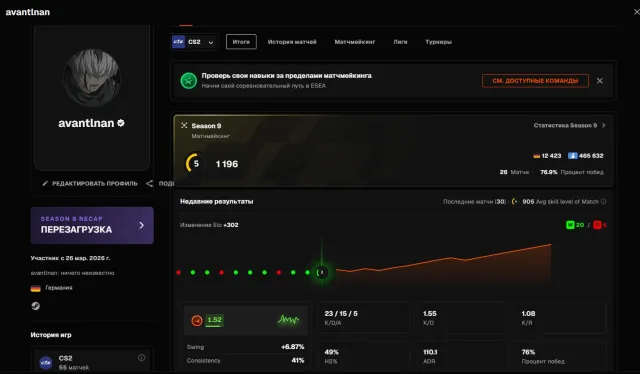Click the avantinan profile avatar
The width and height of the screenshot is (640, 374).
point(92,78)
